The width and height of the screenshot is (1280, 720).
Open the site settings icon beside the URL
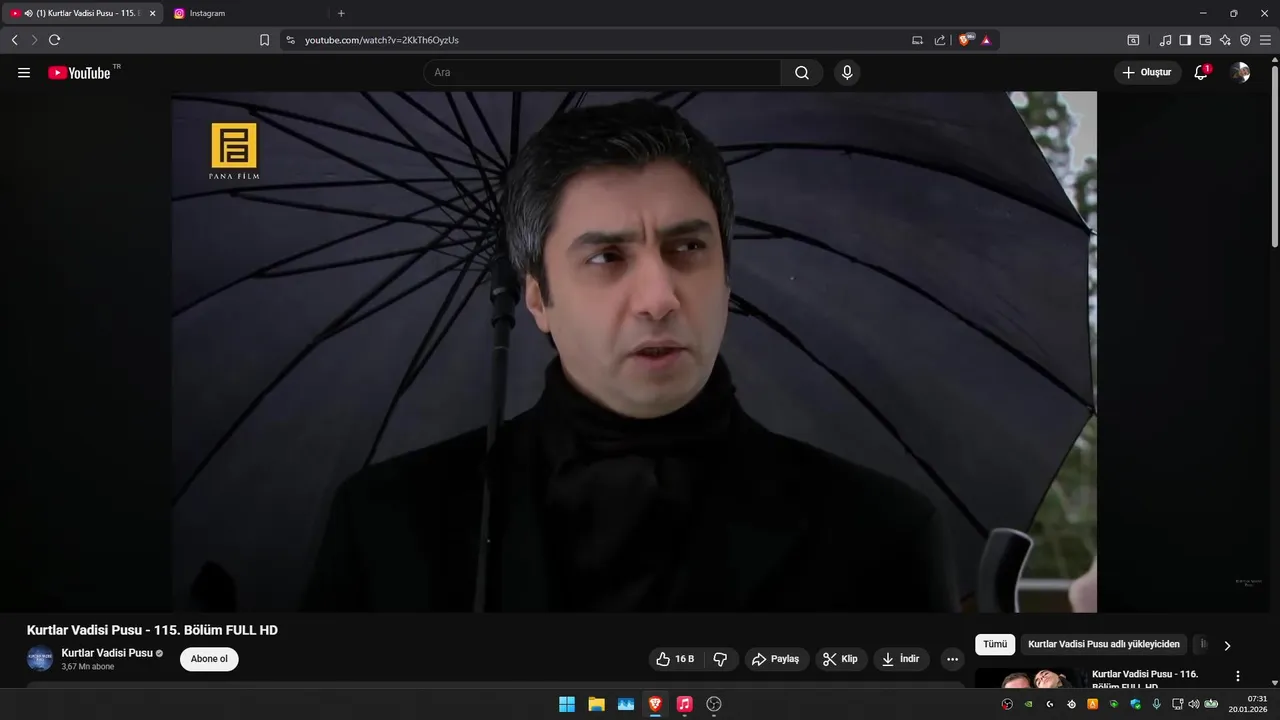pyautogui.click(x=290, y=40)
